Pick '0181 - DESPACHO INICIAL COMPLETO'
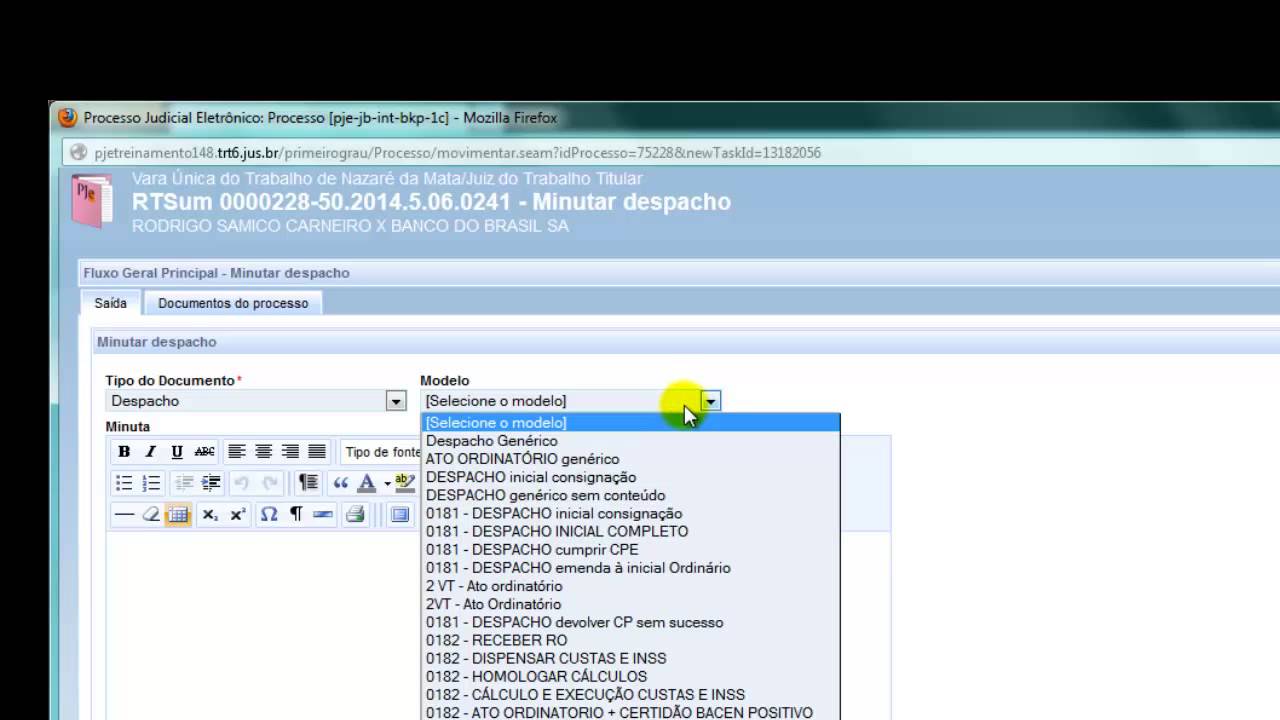The image size is (1280, 720). (x=631, y=531)
